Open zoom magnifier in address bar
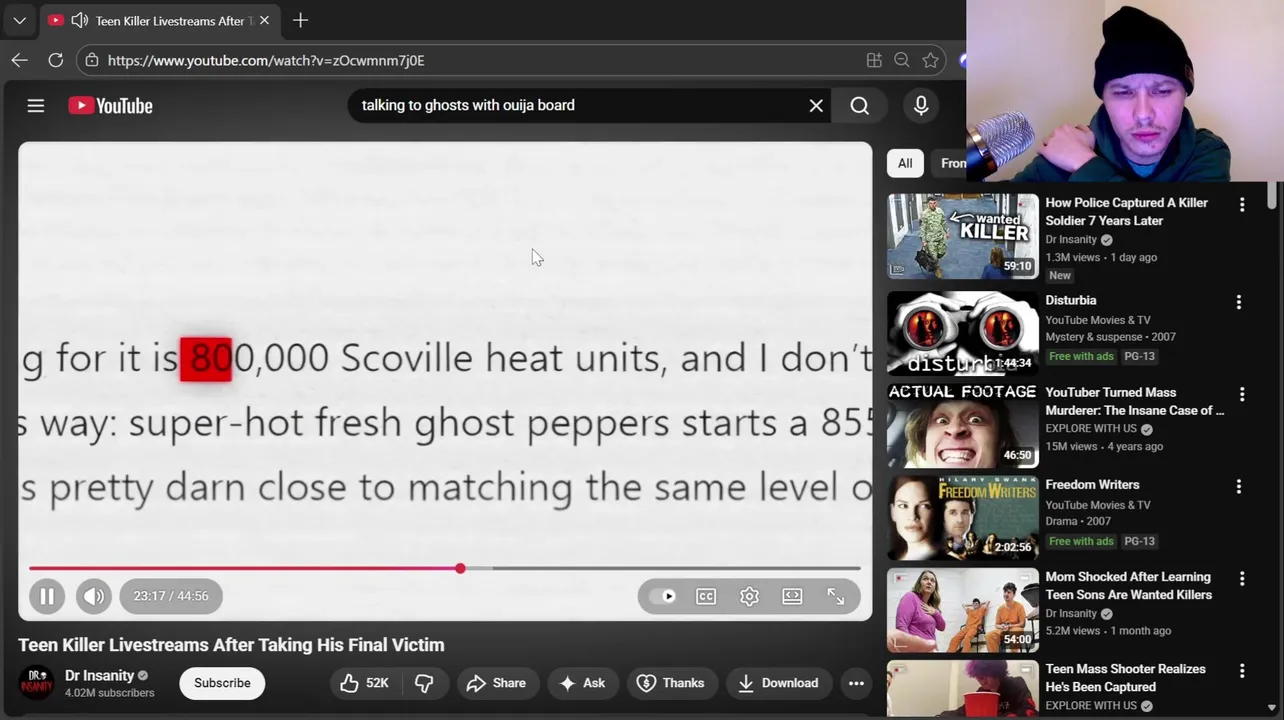 pos(902,60)
